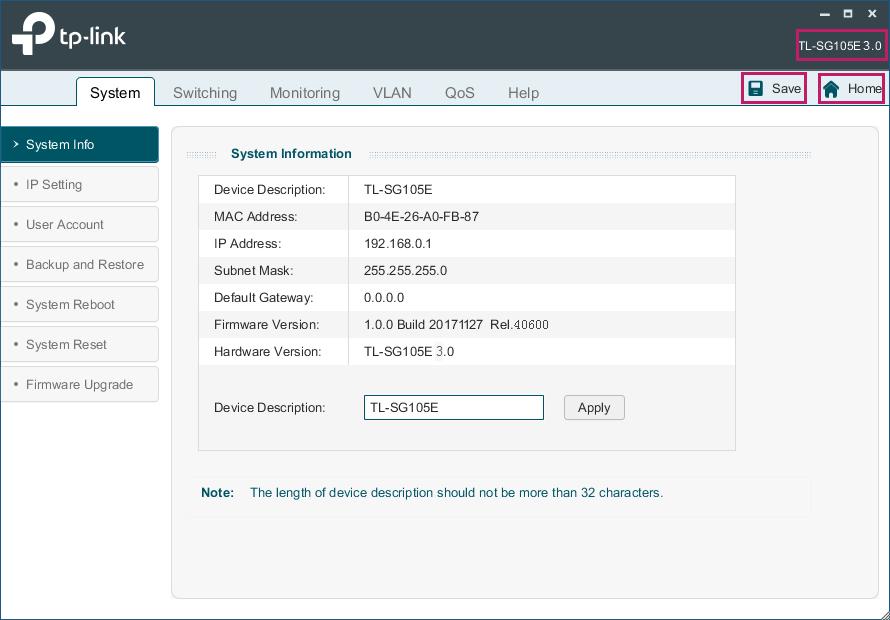Click the Home button label
Screen dimensions: 890x620
coord(864,89)
